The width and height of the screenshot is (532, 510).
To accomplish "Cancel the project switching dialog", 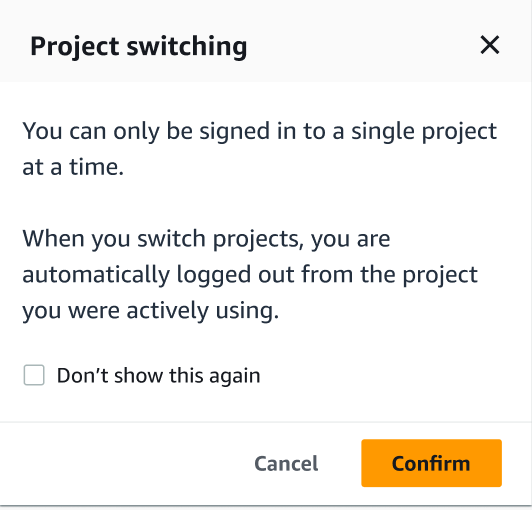I will pyautogui.click(x=286, y=464).
